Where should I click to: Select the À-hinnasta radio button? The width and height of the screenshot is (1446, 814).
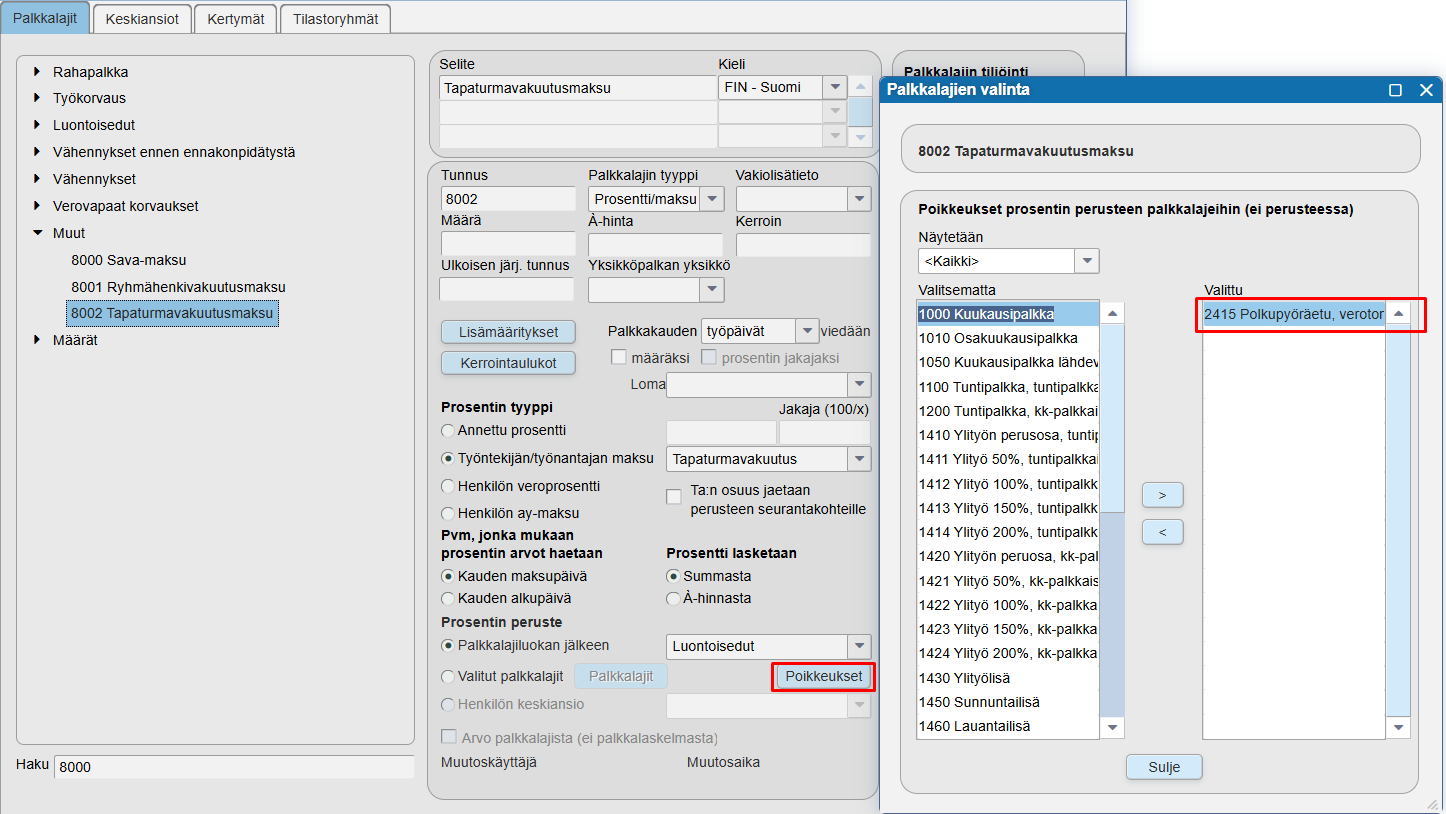pos(673,599)
